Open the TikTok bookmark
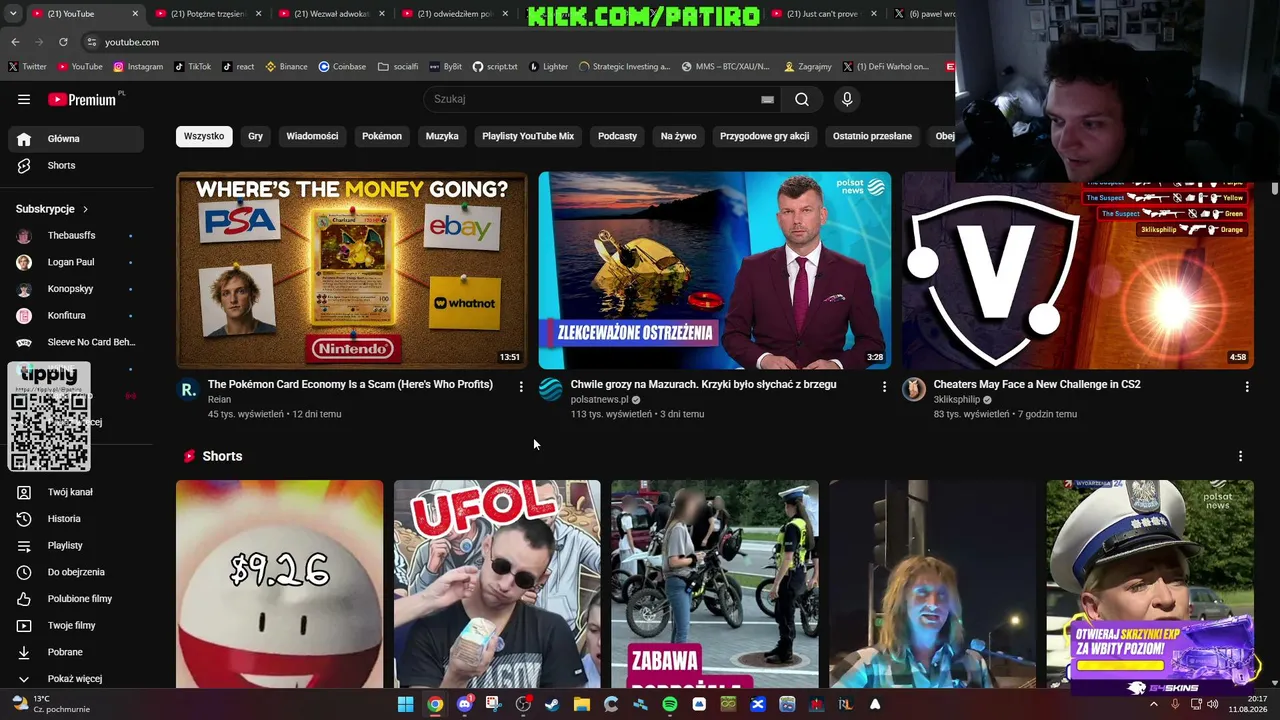Viewport: 1280px width, 720px height. point(192,67)
